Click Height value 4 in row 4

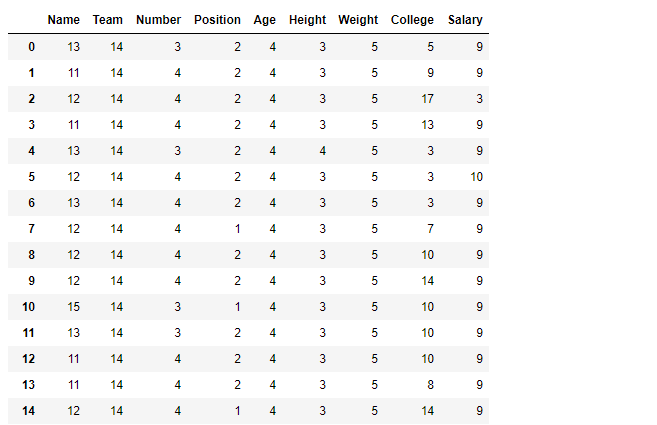pyautogui.click(x=322, y=150)
